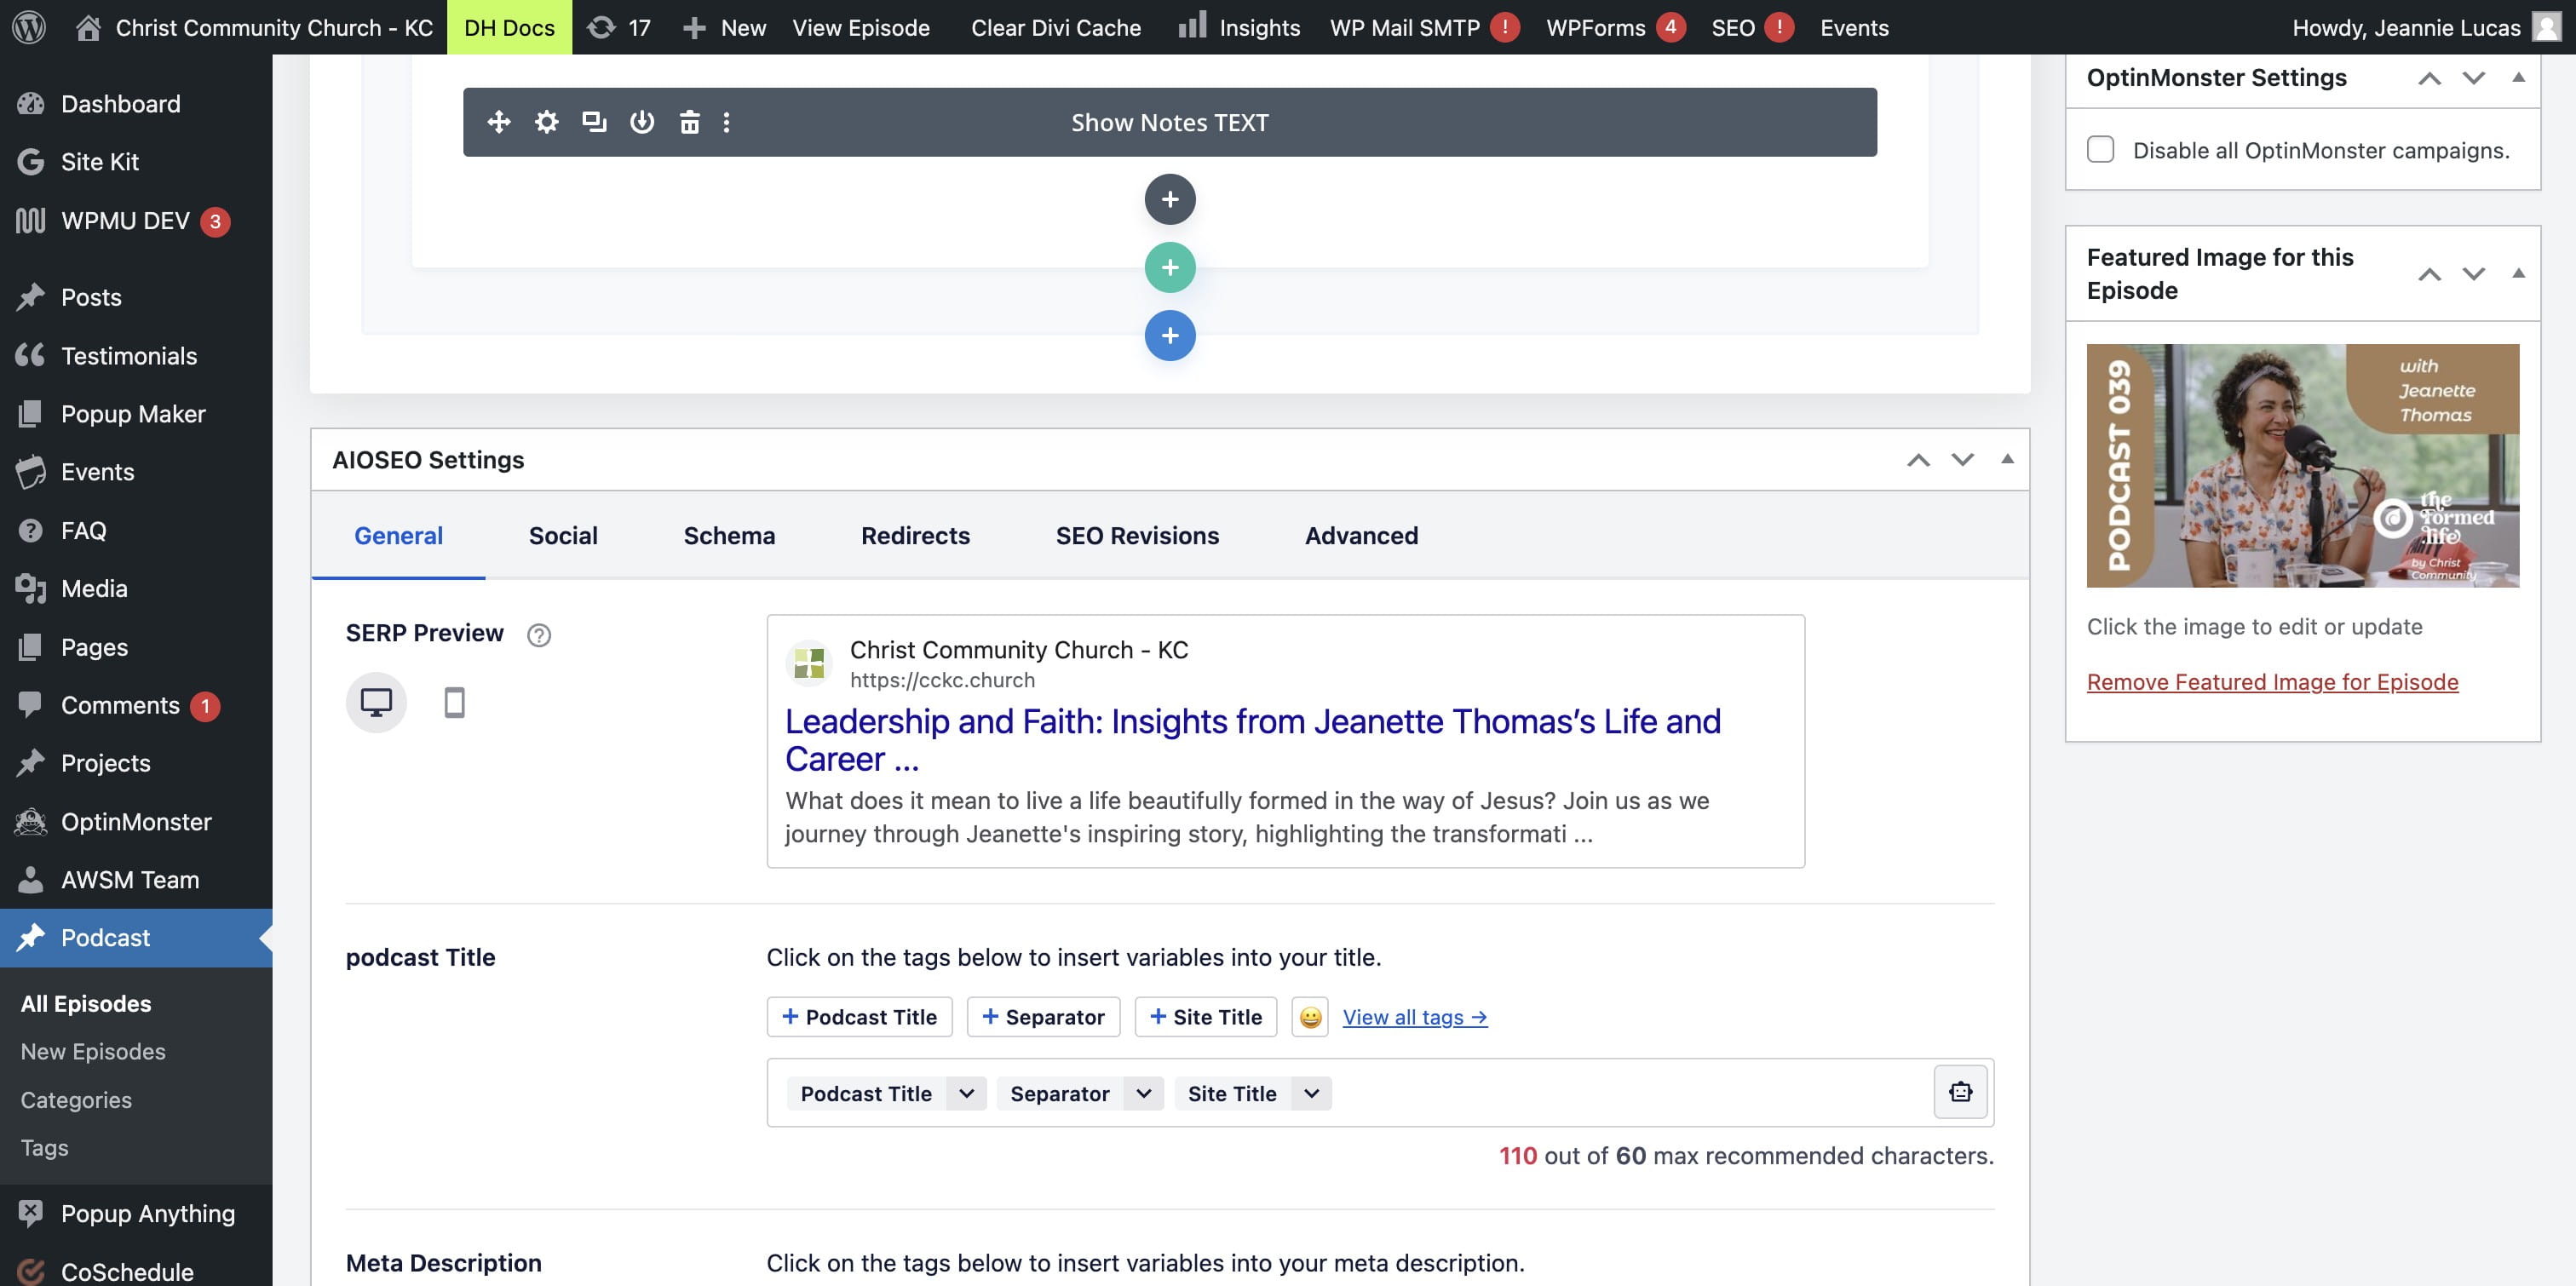
Task: Move AIOSEO Settings panel up
Action: [x=1918, y=460]
